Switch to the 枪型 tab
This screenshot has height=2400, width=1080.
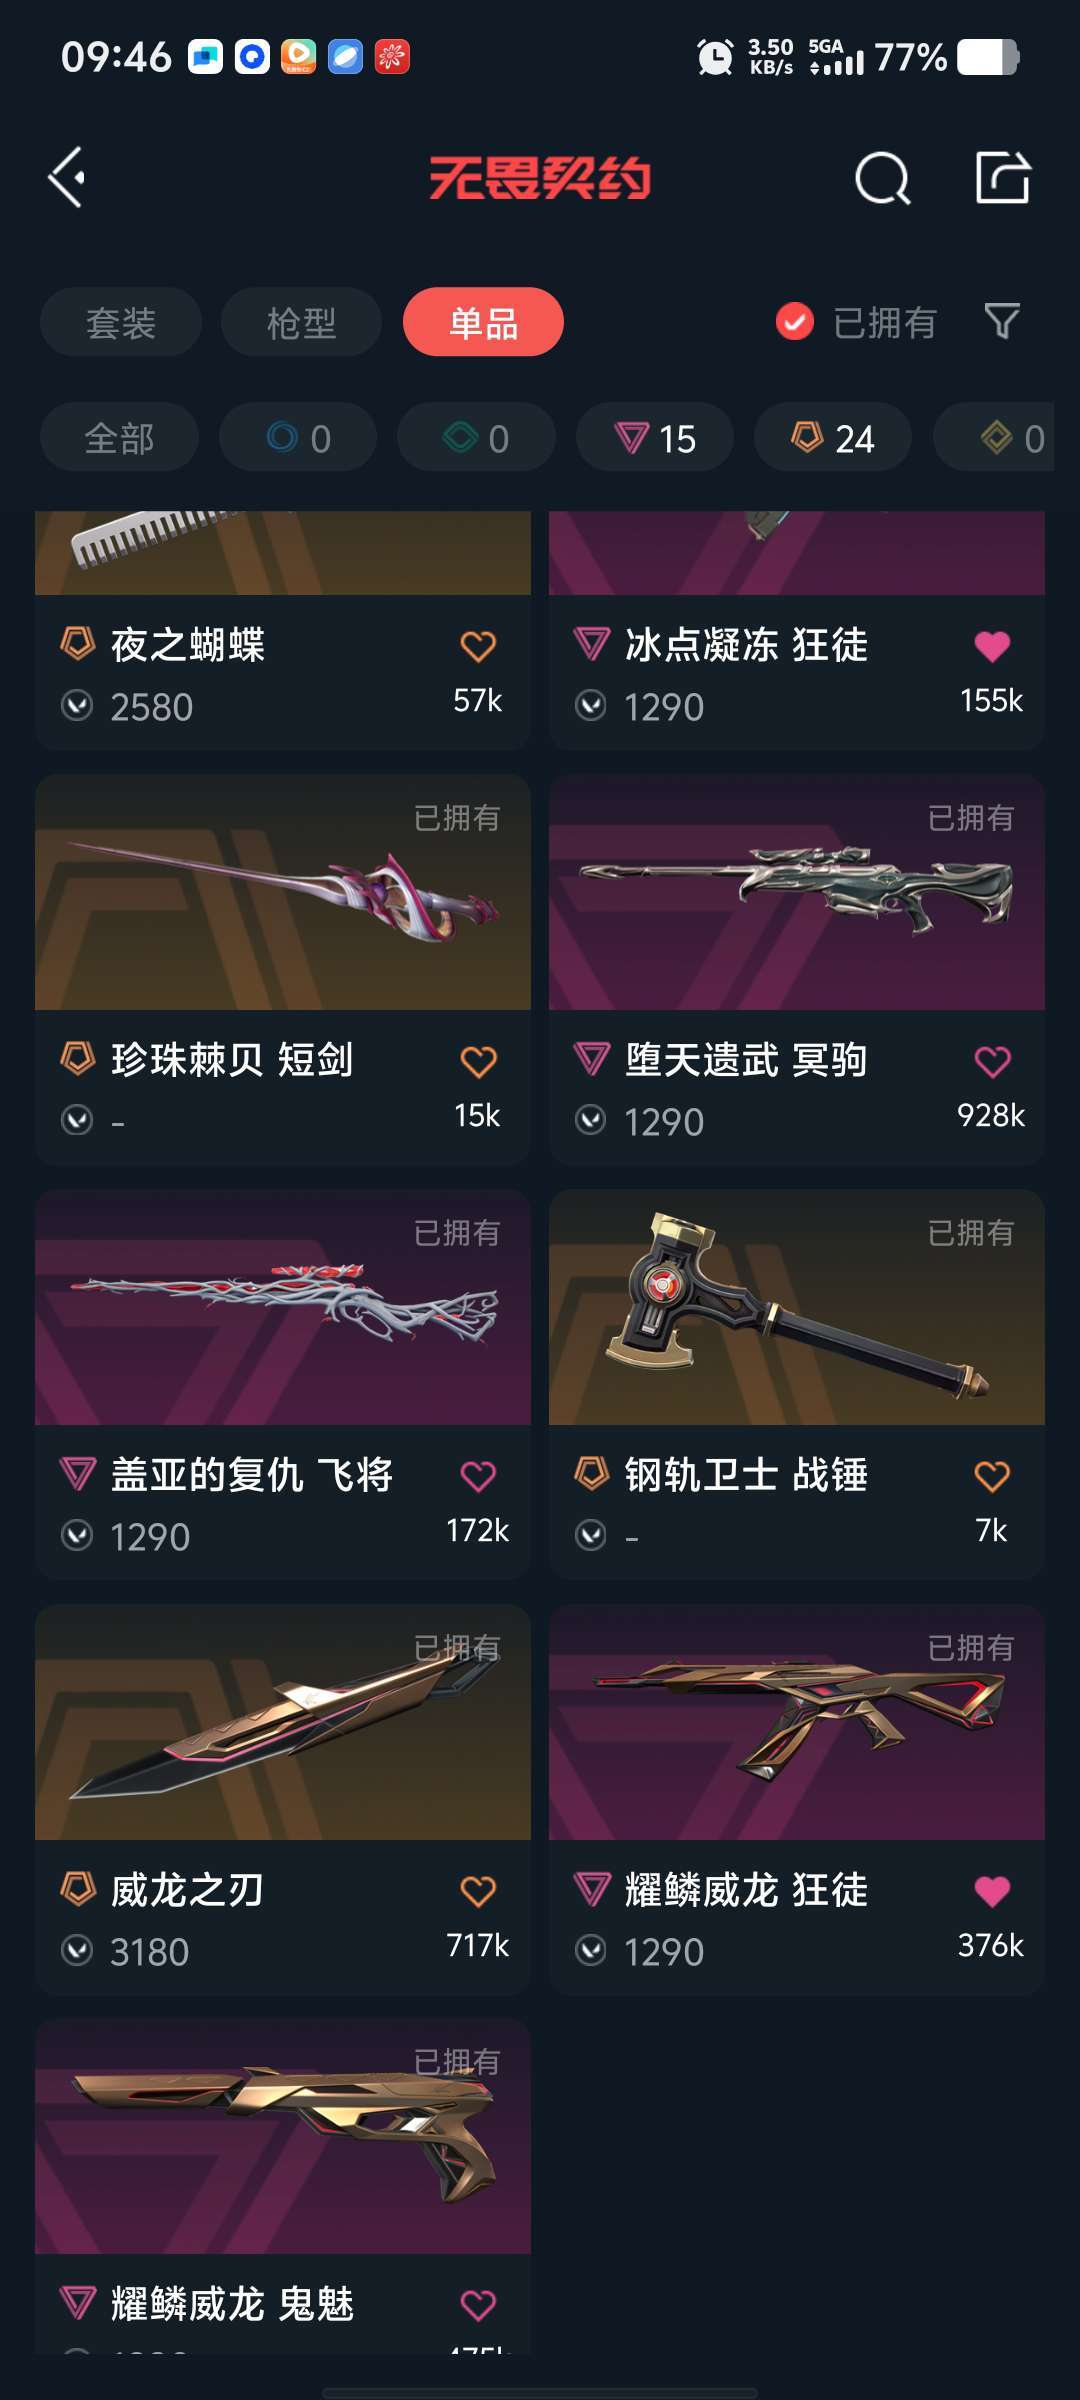click(x=301, y=322)
